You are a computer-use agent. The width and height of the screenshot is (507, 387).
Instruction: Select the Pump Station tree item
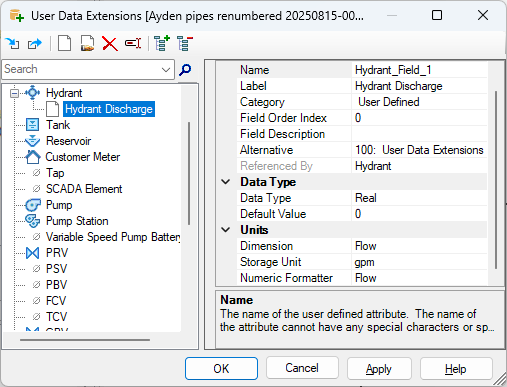pos(77,221)
